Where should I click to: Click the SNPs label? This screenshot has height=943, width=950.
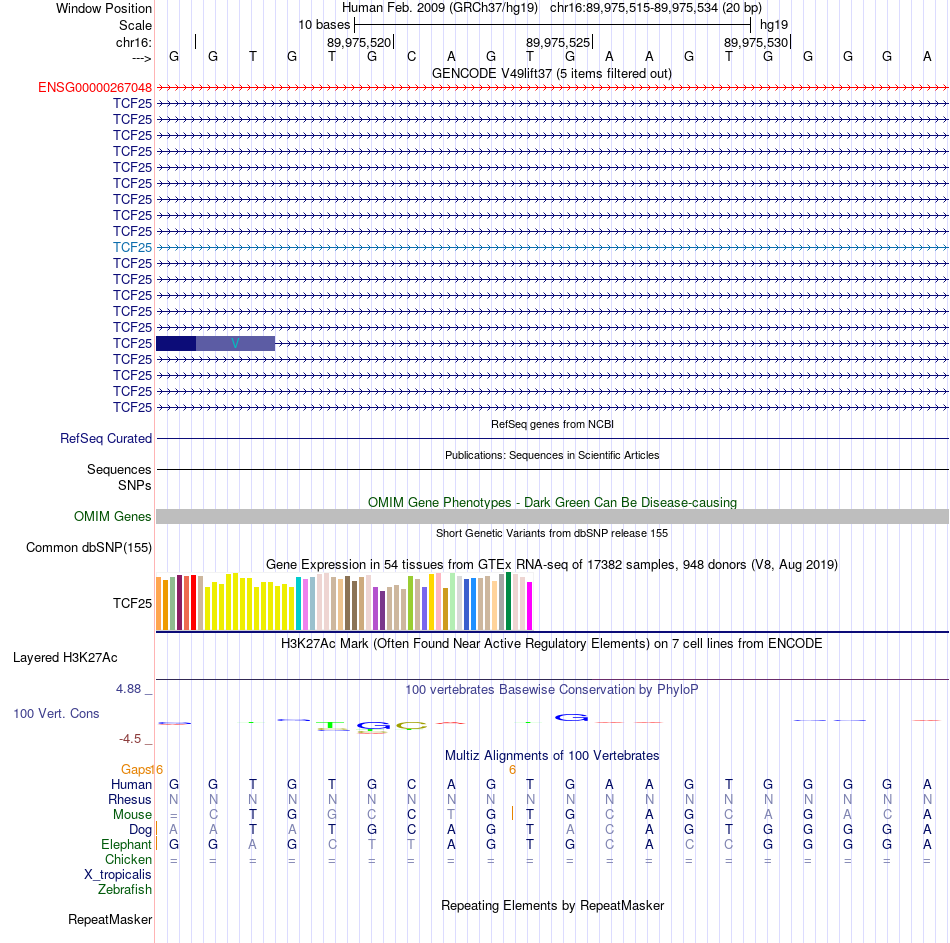[135, 485]
